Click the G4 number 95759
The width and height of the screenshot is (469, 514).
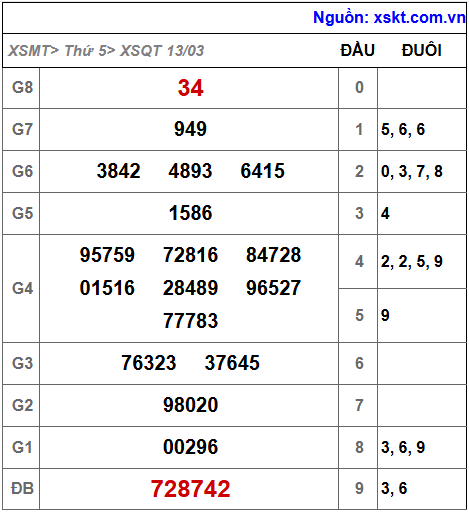[x=107, y=255]
